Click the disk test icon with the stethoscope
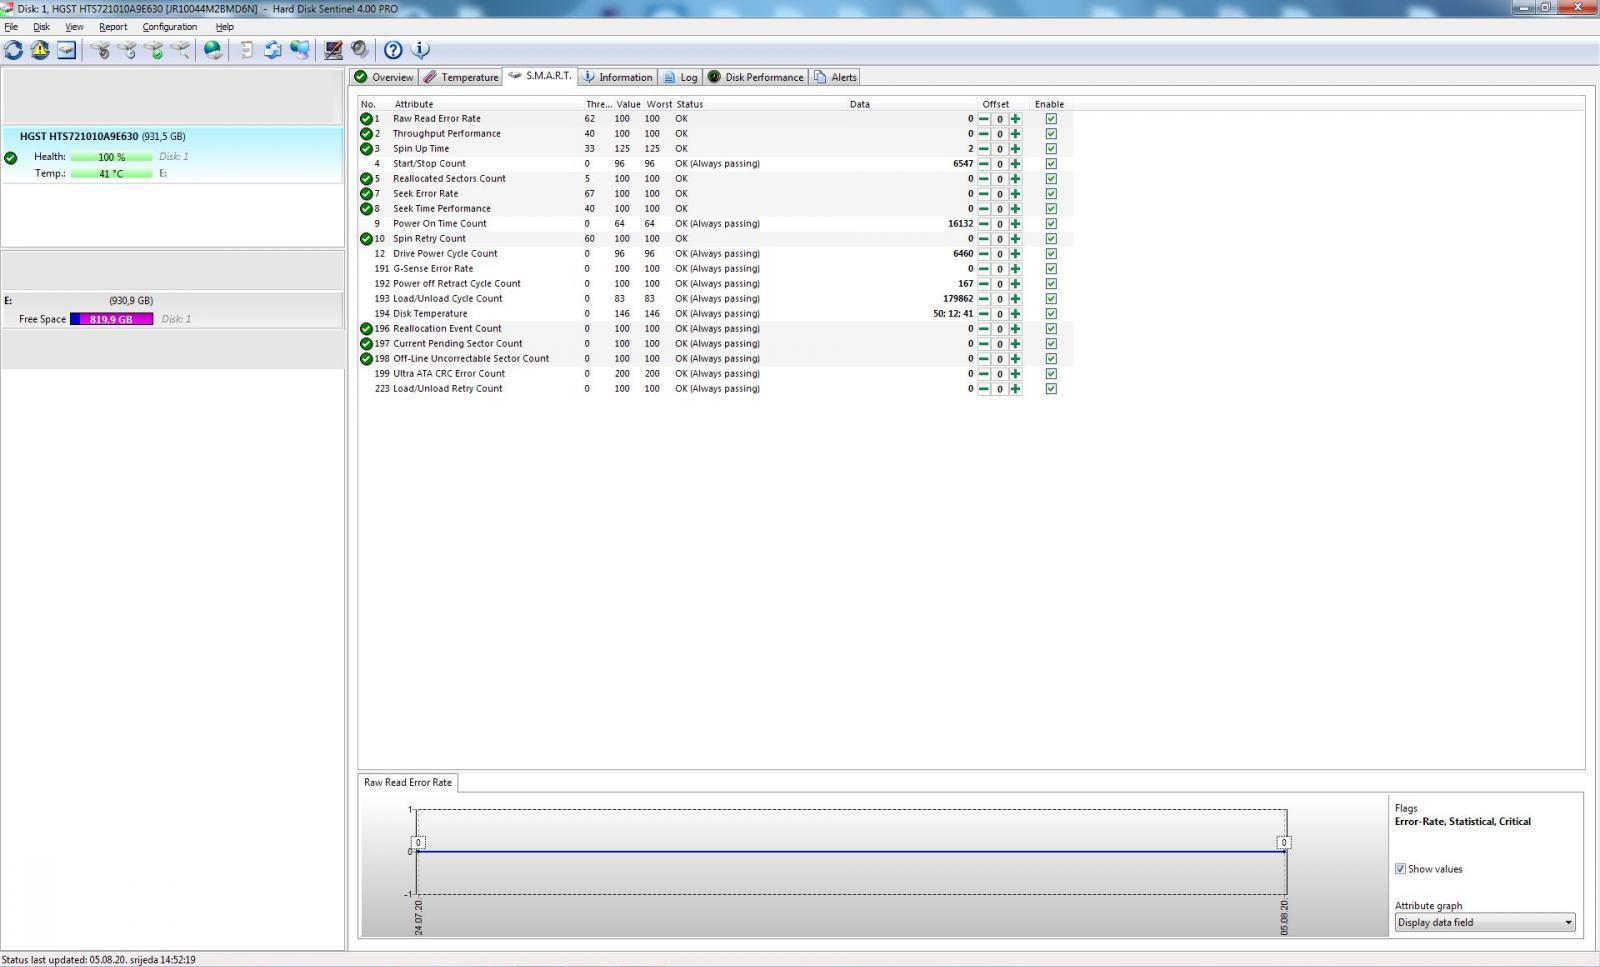The width and height of the screenshot is (1600, 967). [x=100, y=49]
